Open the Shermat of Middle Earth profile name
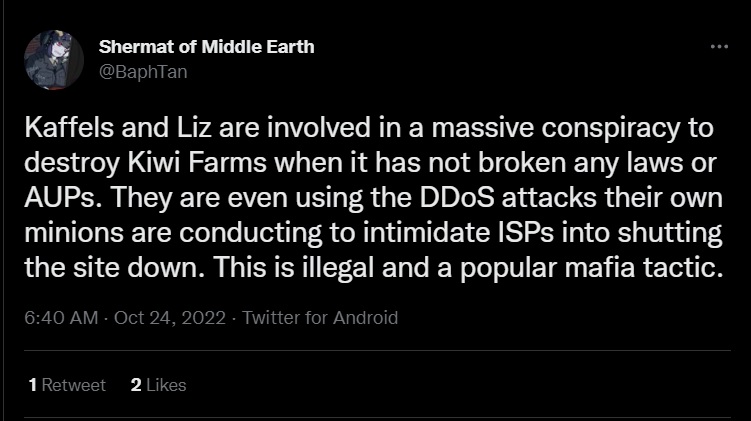This screenshot has width=751, height=421. coord(207,47)
